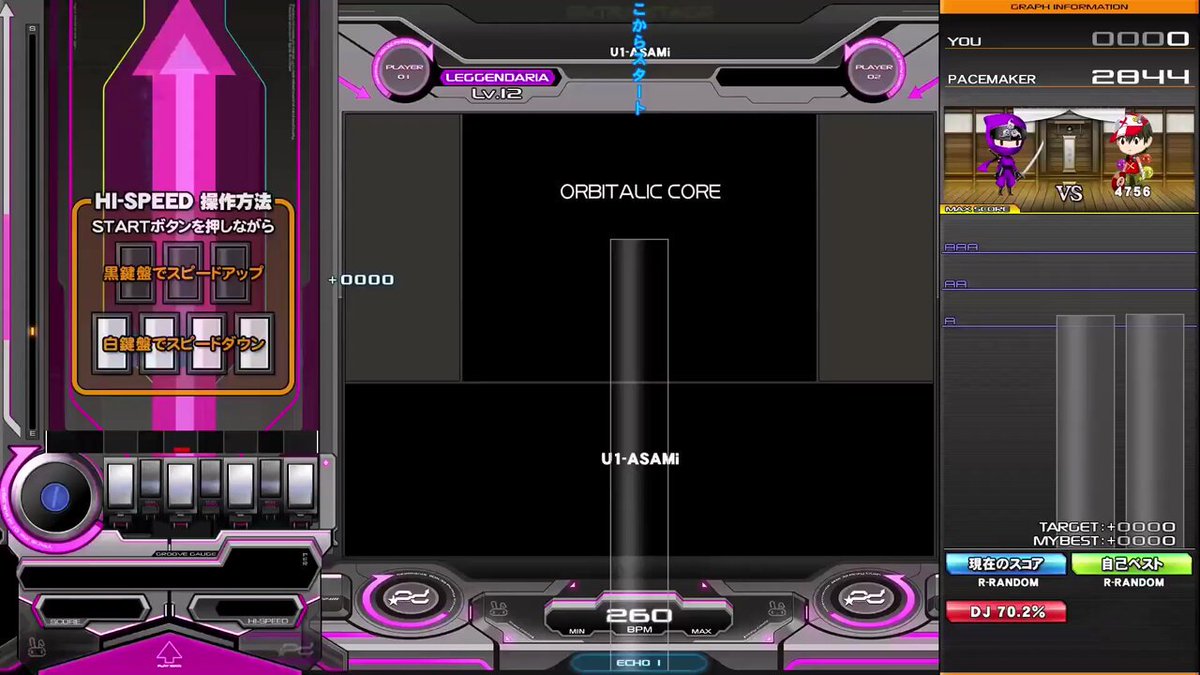Screen dimensions: 1200x675
Task: Click the PLAYER 02 badge
Action: pyautogui.click(x=873, y=70)
